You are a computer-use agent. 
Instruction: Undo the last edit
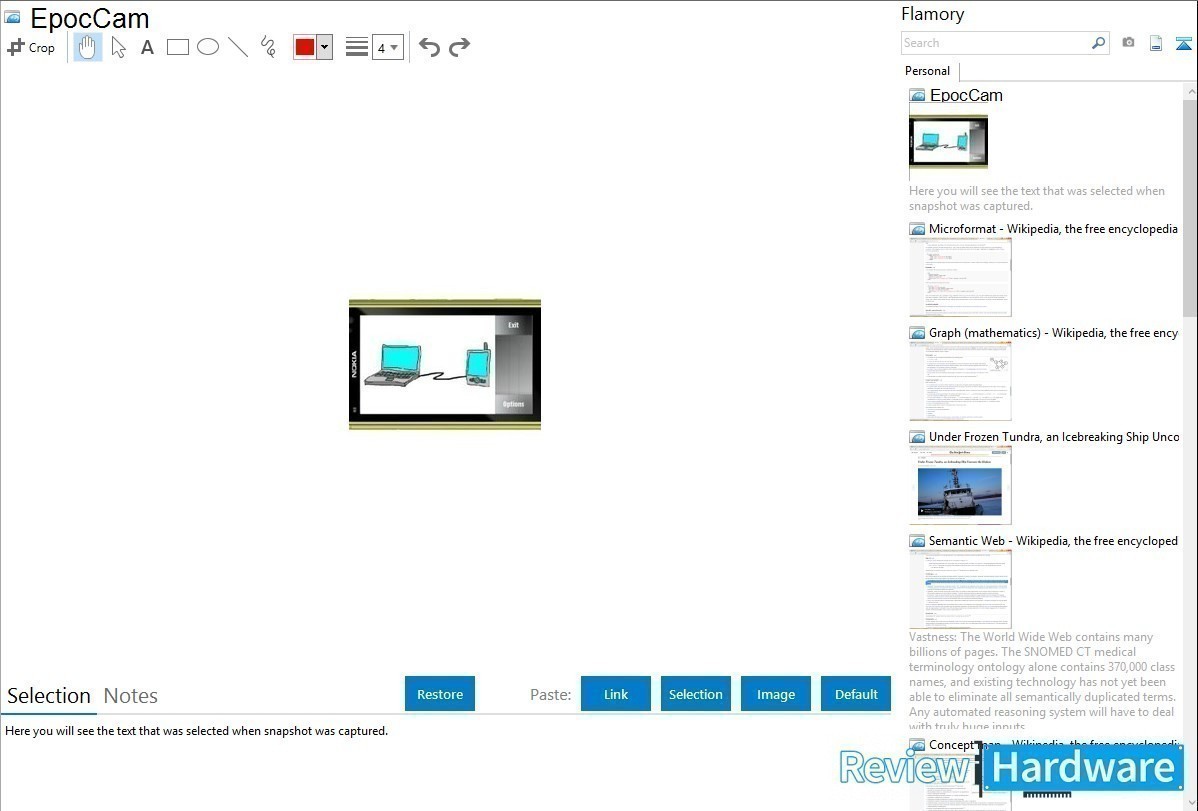[429, 47]
